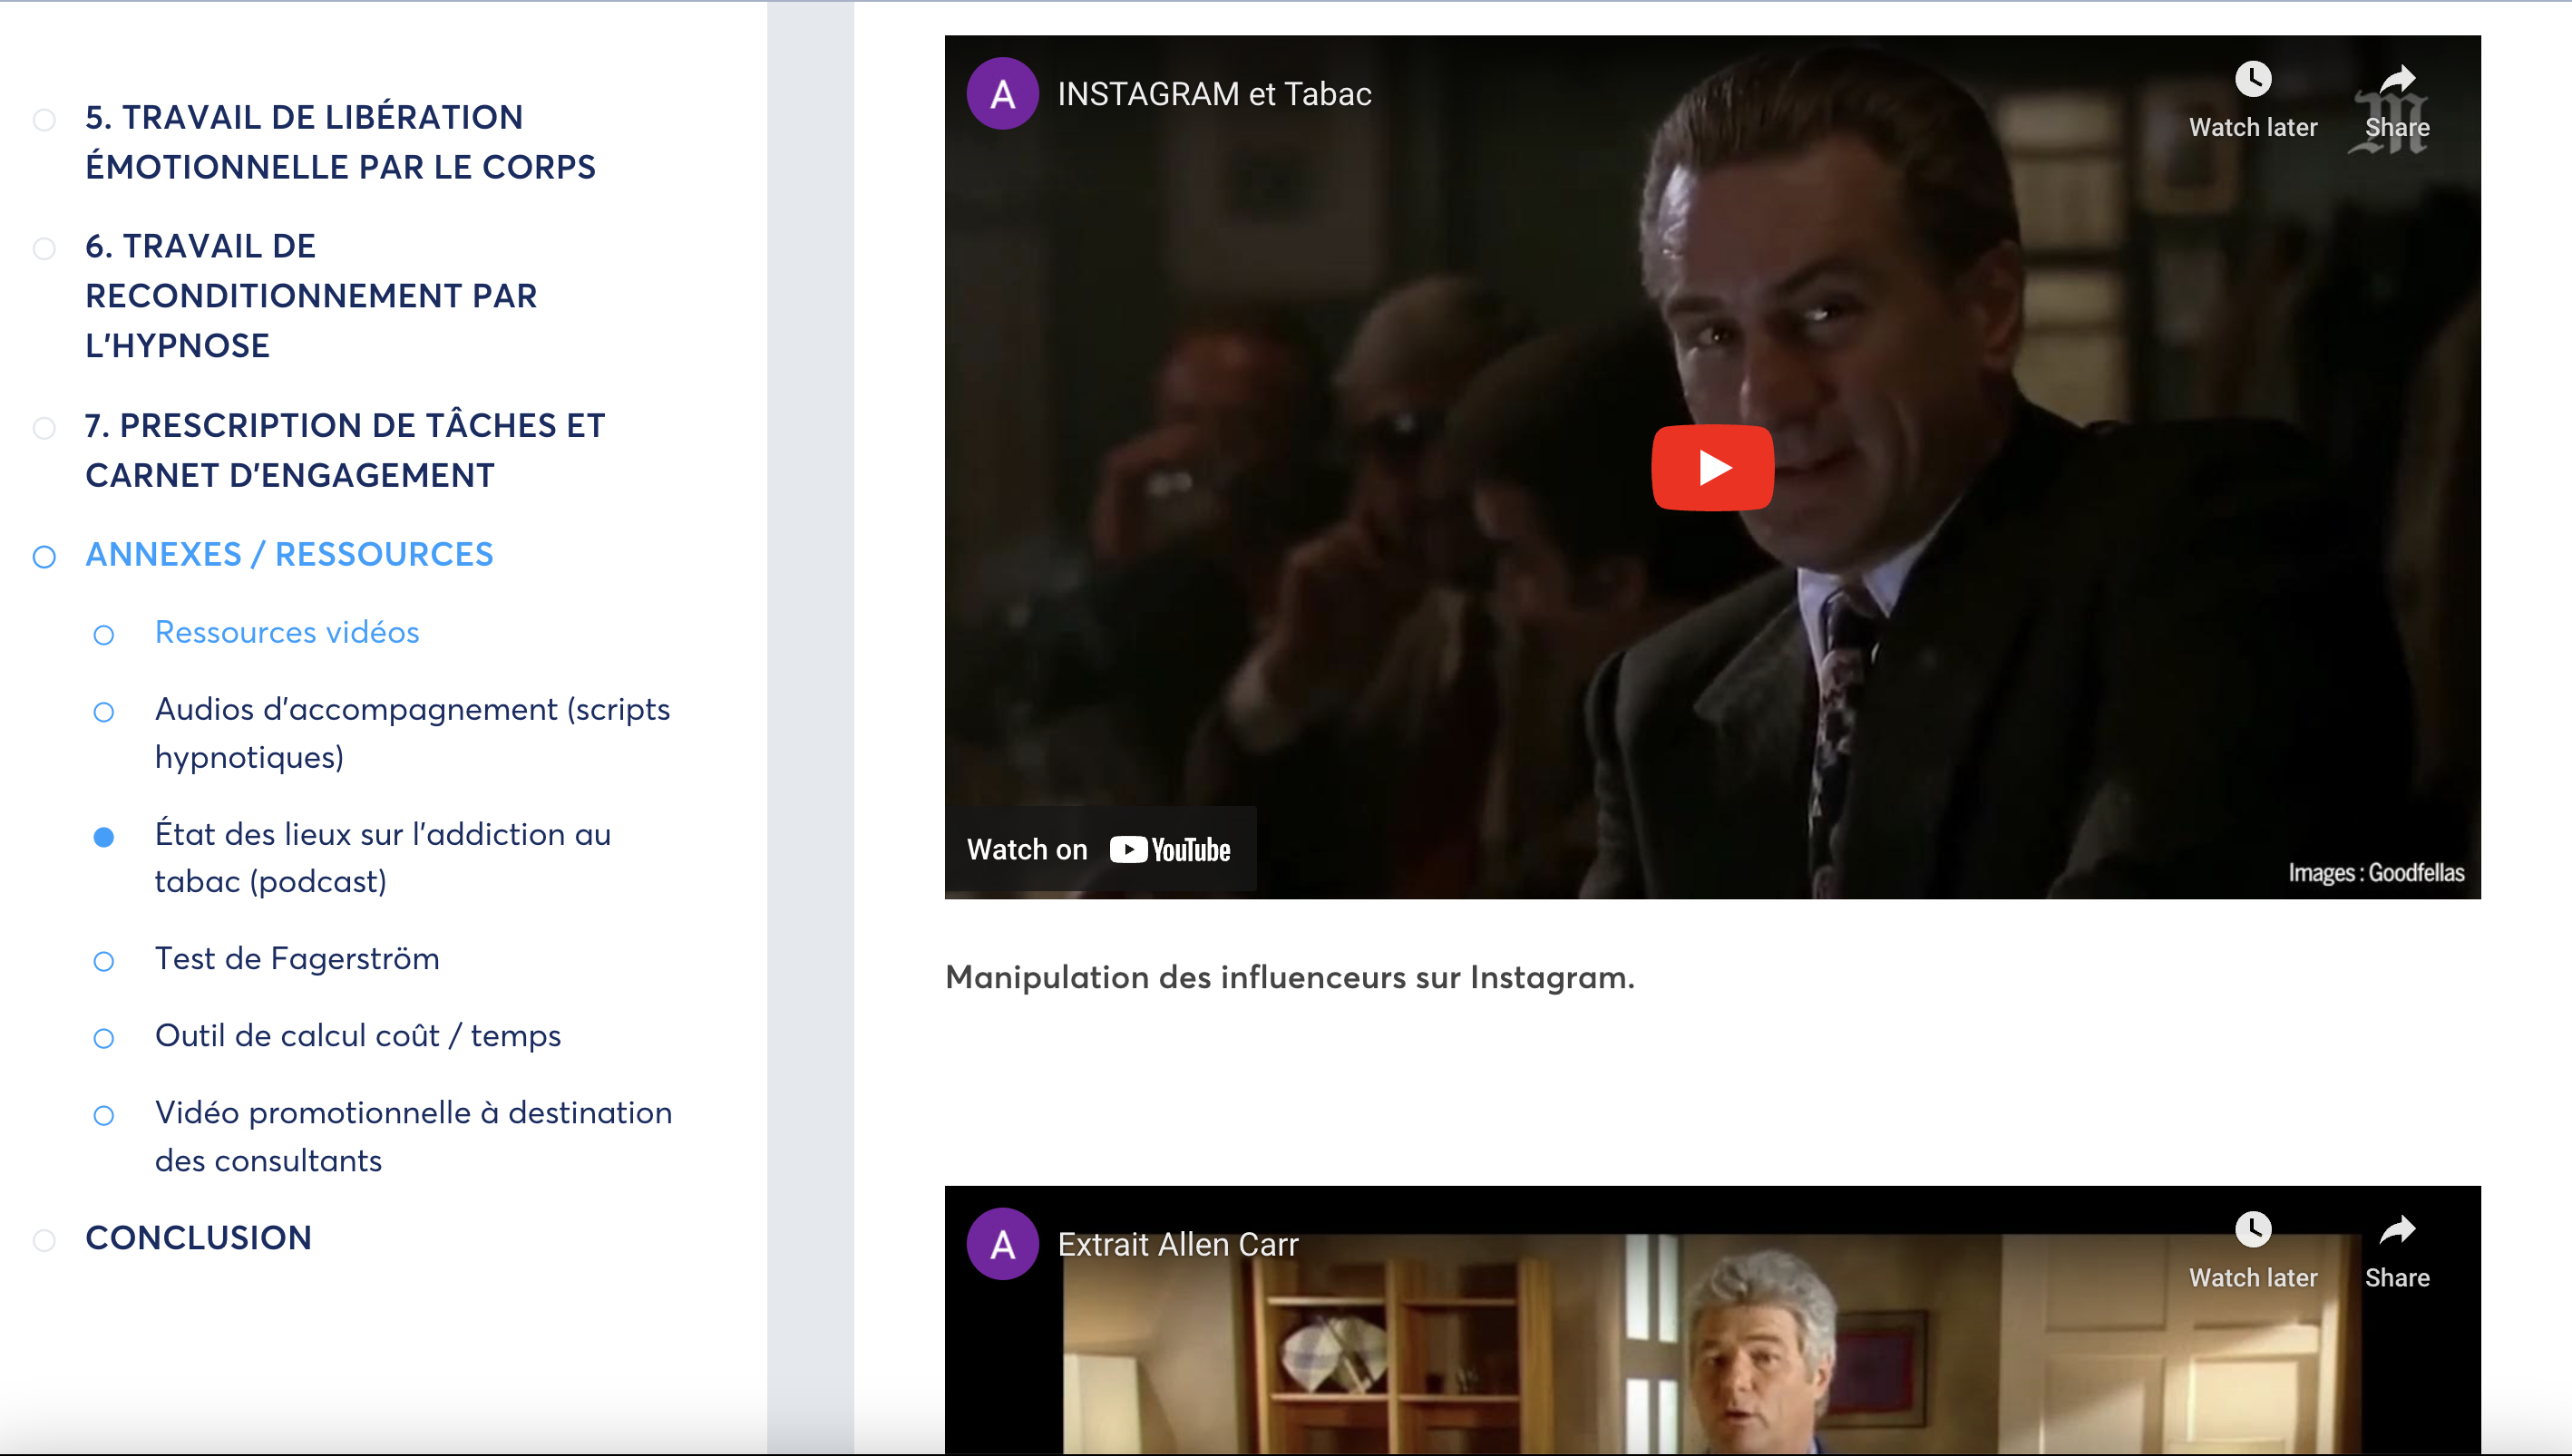Screen dimensions: 2572x1456
Task: Open INSTAGRAM et Tabac video title link
Action: (x=1214, y=94)
